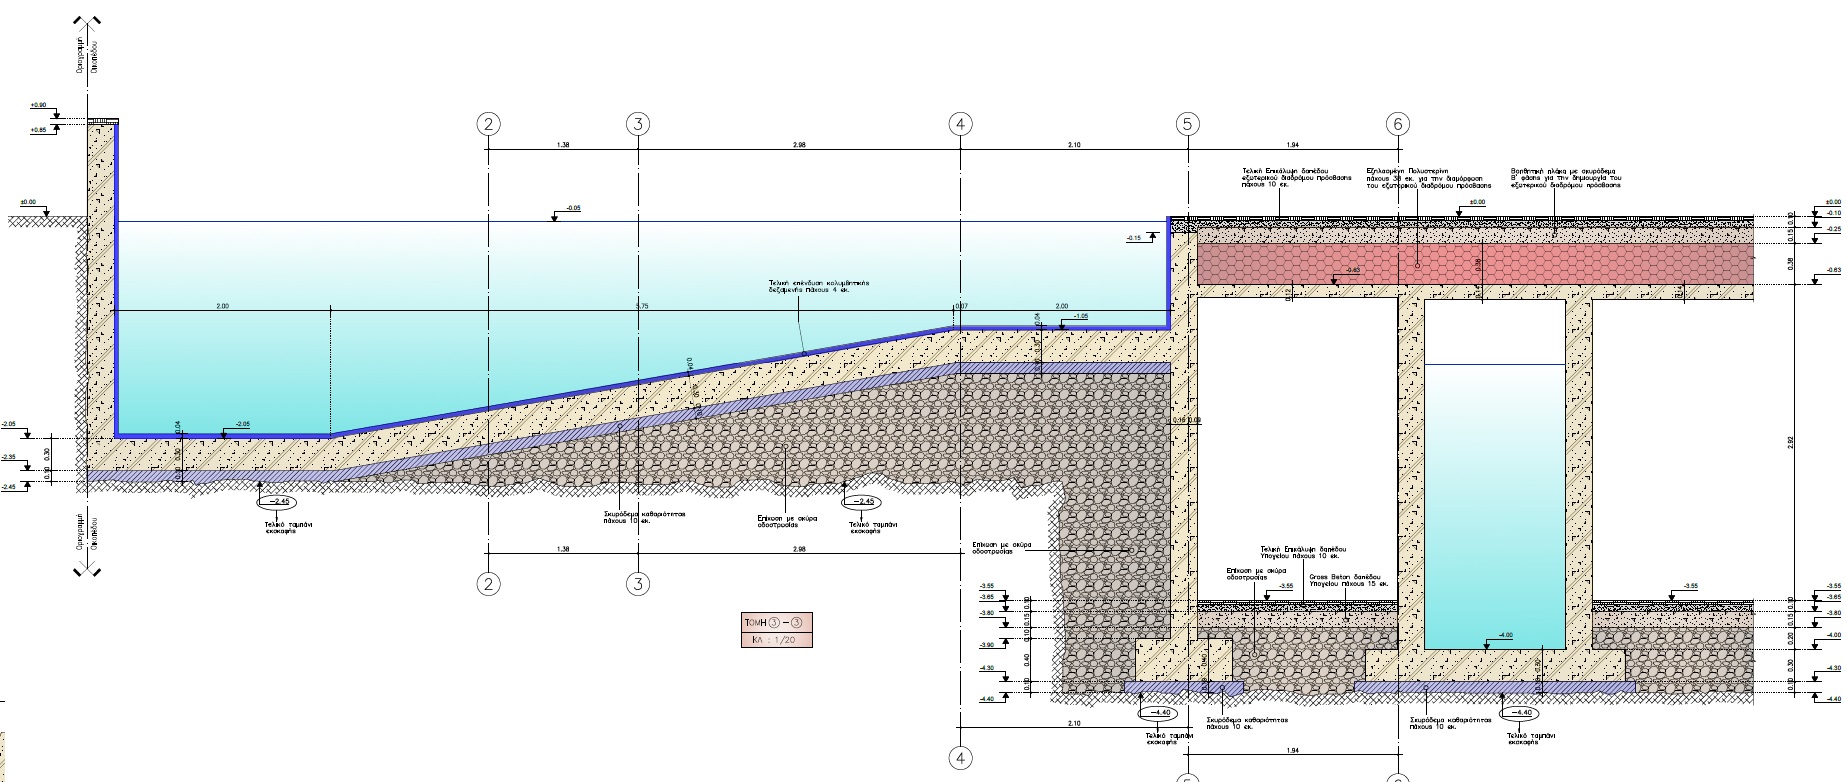Select the -4.00 marker inside the tank
1846x782 pixels.
coord(1506,635)
